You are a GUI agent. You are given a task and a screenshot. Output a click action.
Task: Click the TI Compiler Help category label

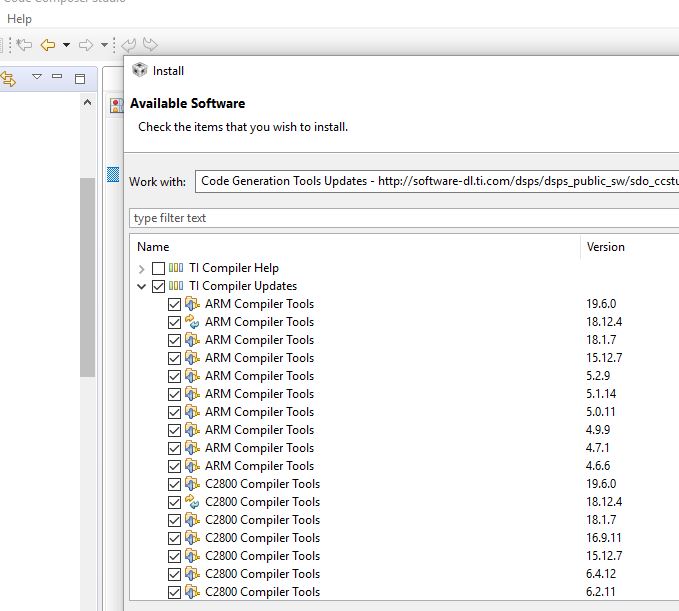[234, 268]
